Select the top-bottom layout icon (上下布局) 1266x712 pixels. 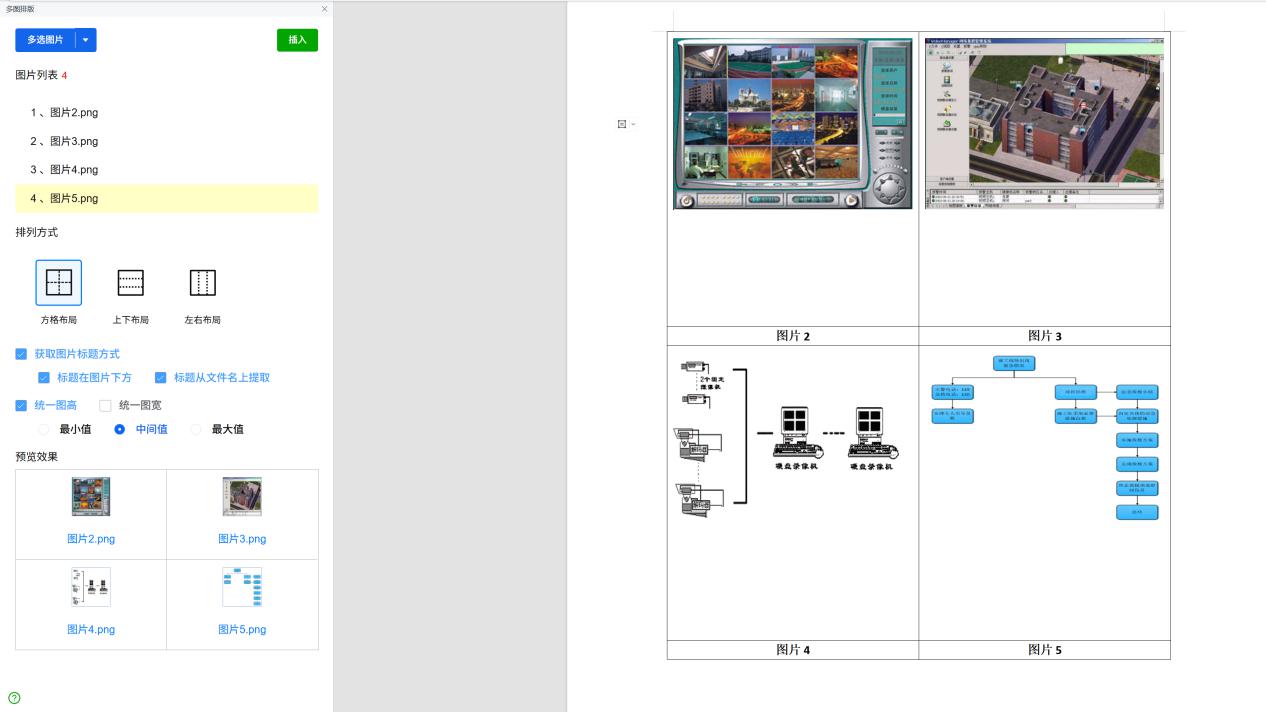pos(131,282)
